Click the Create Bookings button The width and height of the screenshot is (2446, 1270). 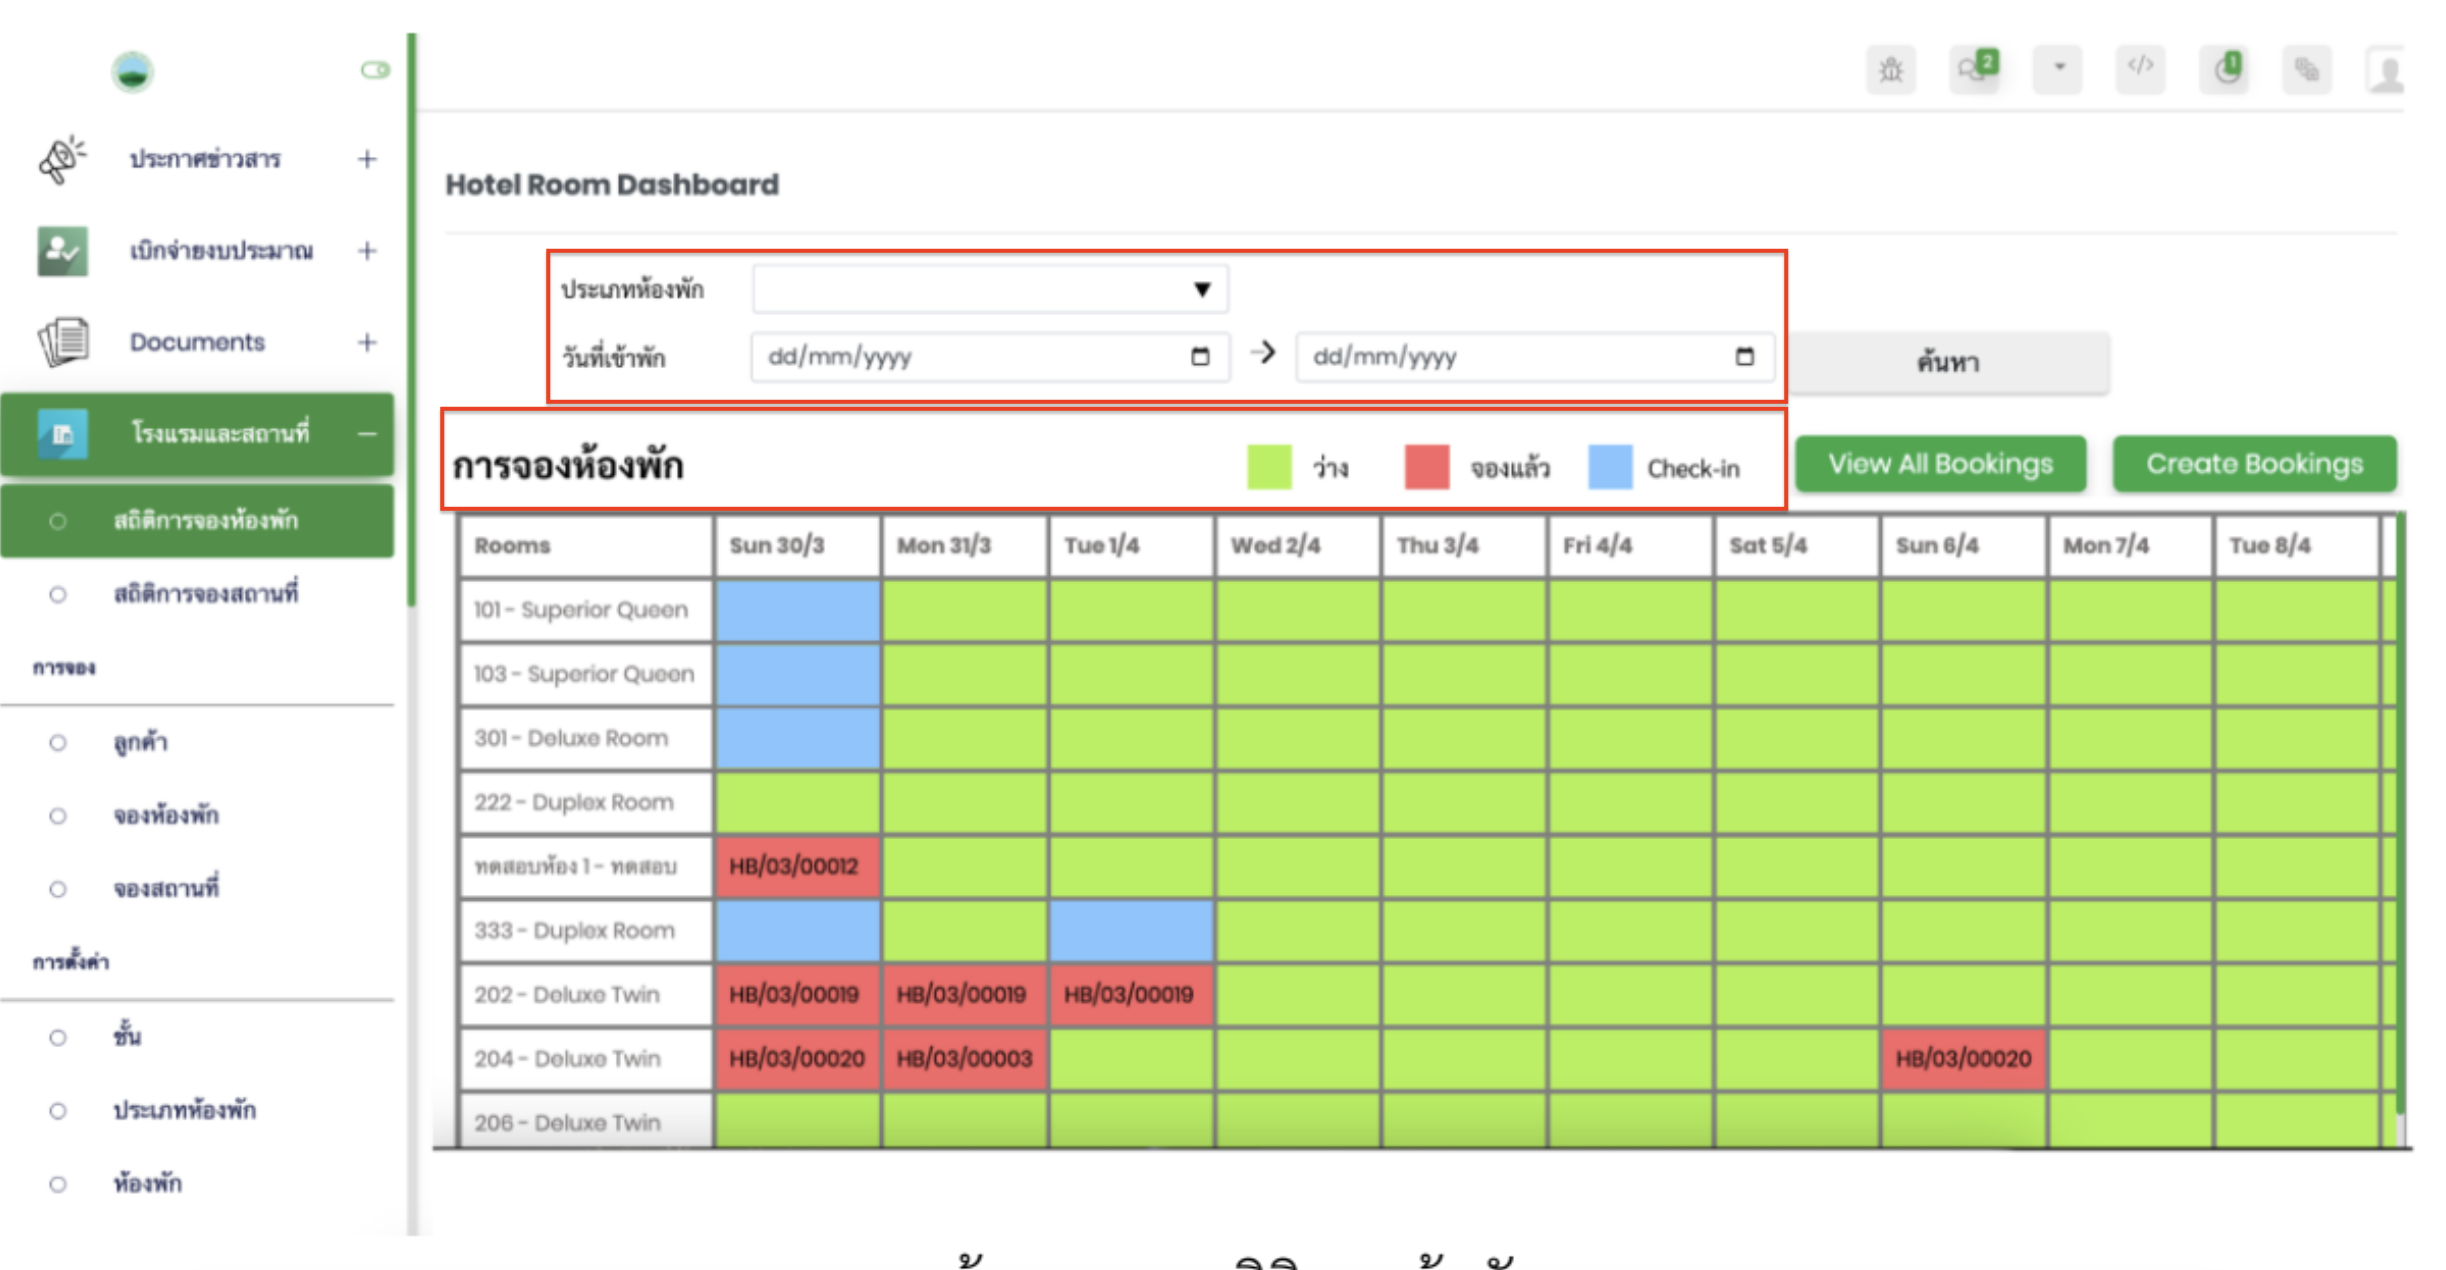coord(2254,464)
